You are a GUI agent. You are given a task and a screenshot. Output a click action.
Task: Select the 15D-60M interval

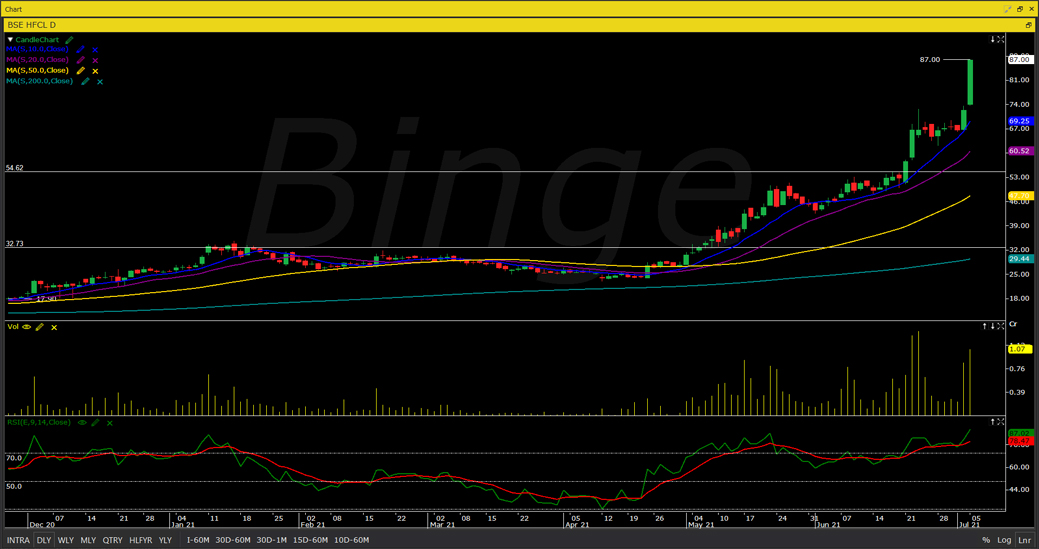311,540
